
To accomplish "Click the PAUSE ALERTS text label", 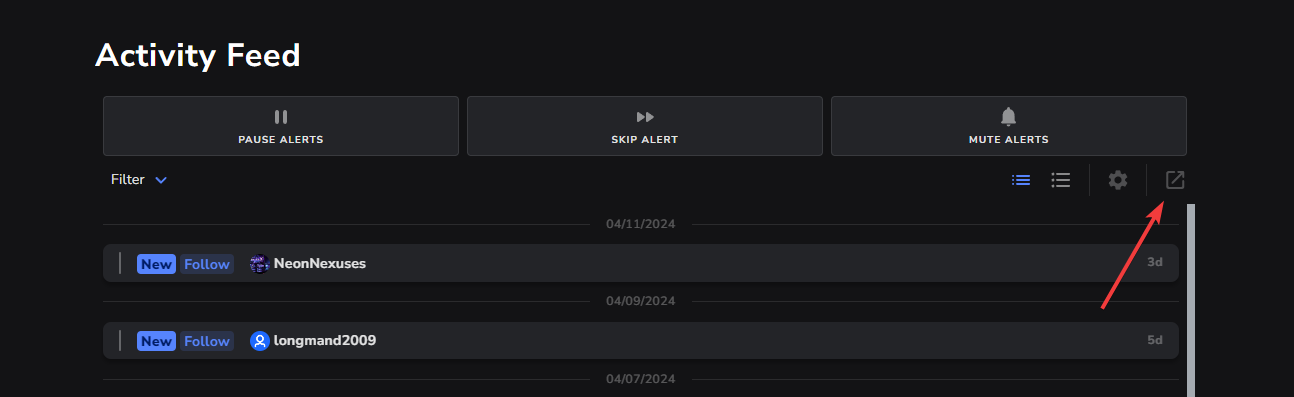I will (281, 140).
